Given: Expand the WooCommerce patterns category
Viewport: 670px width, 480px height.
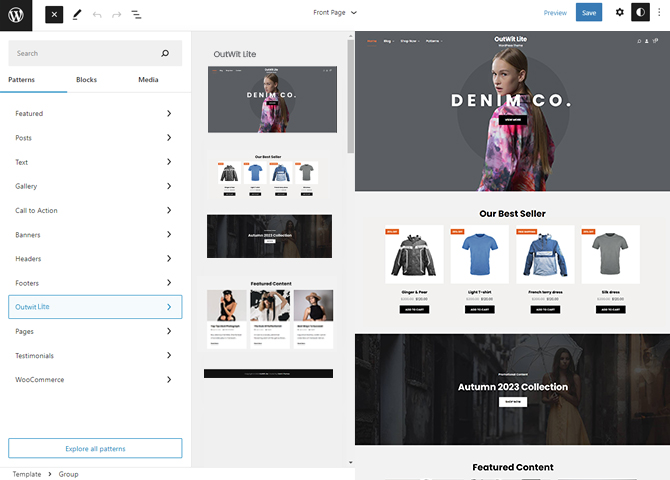Looking at the screenshot, I should pos(95,380).
